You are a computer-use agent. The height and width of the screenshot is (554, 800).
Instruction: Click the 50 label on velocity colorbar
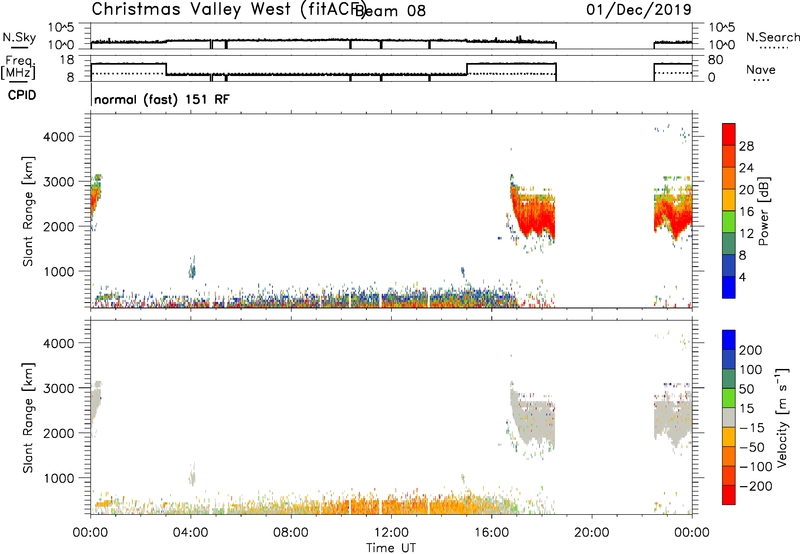point(746,389)
